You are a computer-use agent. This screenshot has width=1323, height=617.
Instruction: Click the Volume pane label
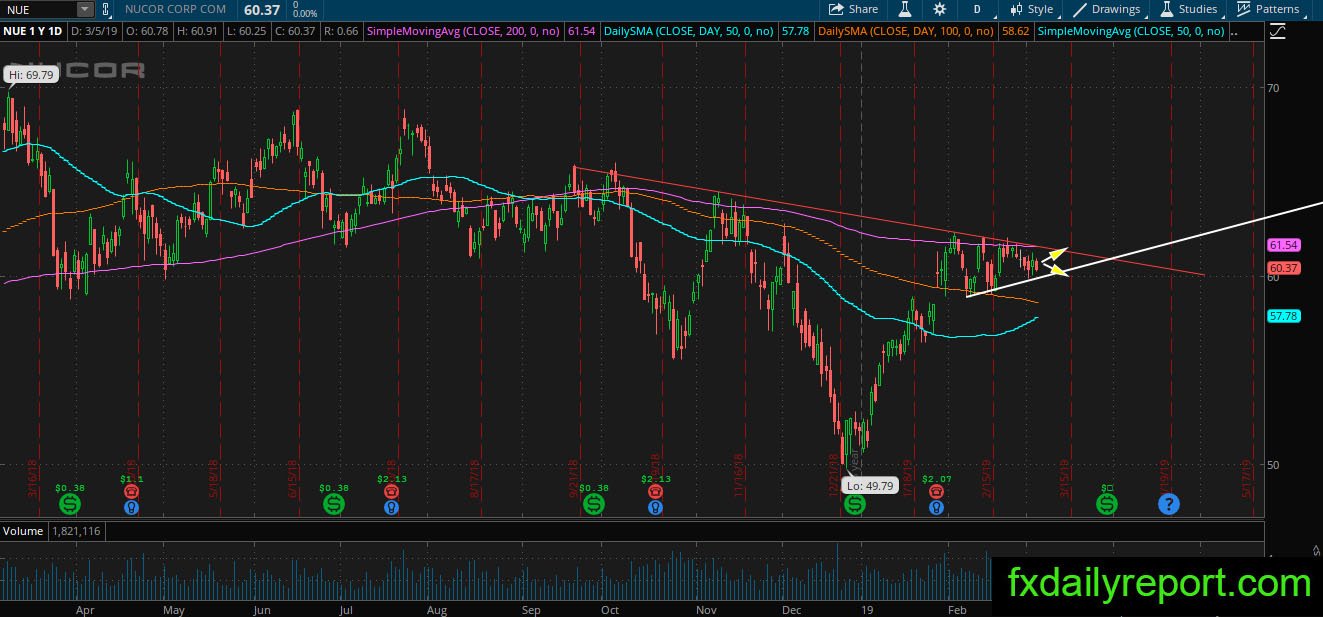[23, 530]
